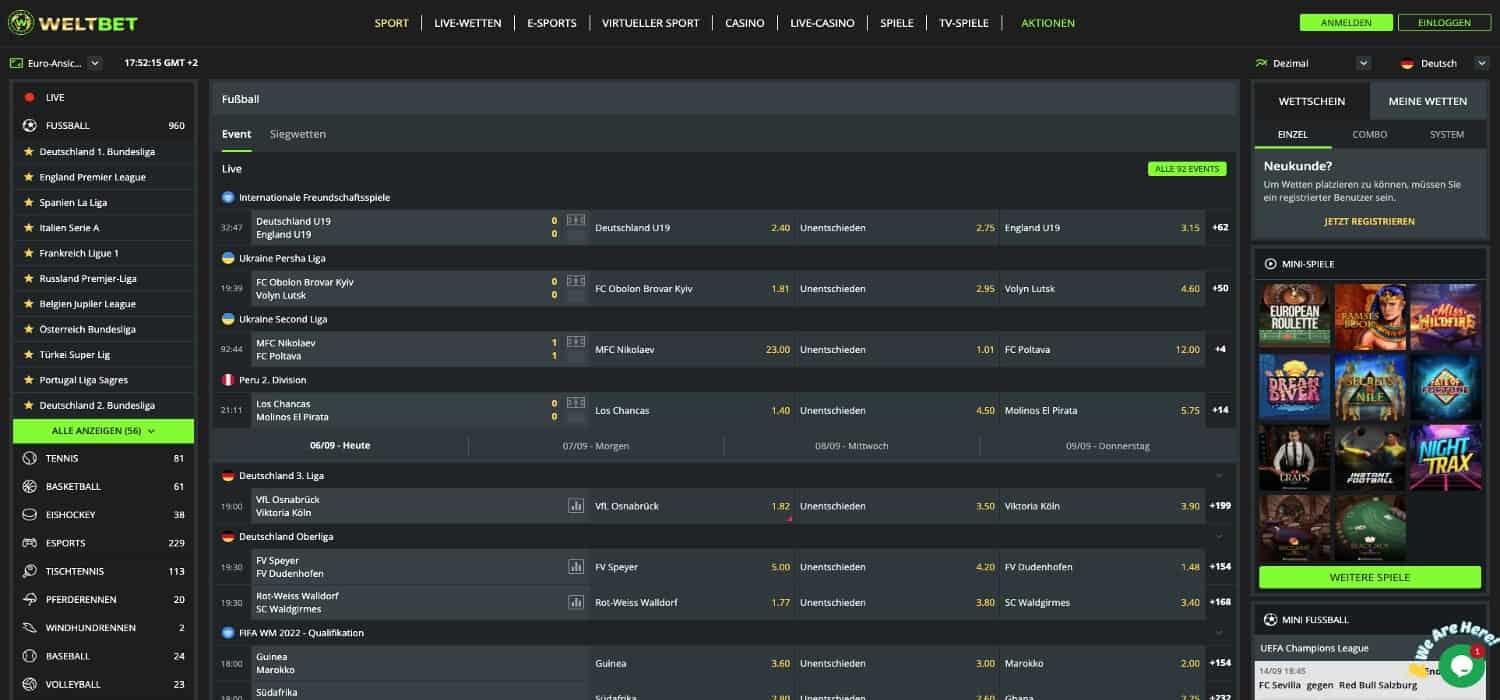Image resolution: width=1500 pixels, height=700 pixels.
Task: Select Unentschieden odds 1.01 for MFC Nikolaev match
Action: pos(897,350)
